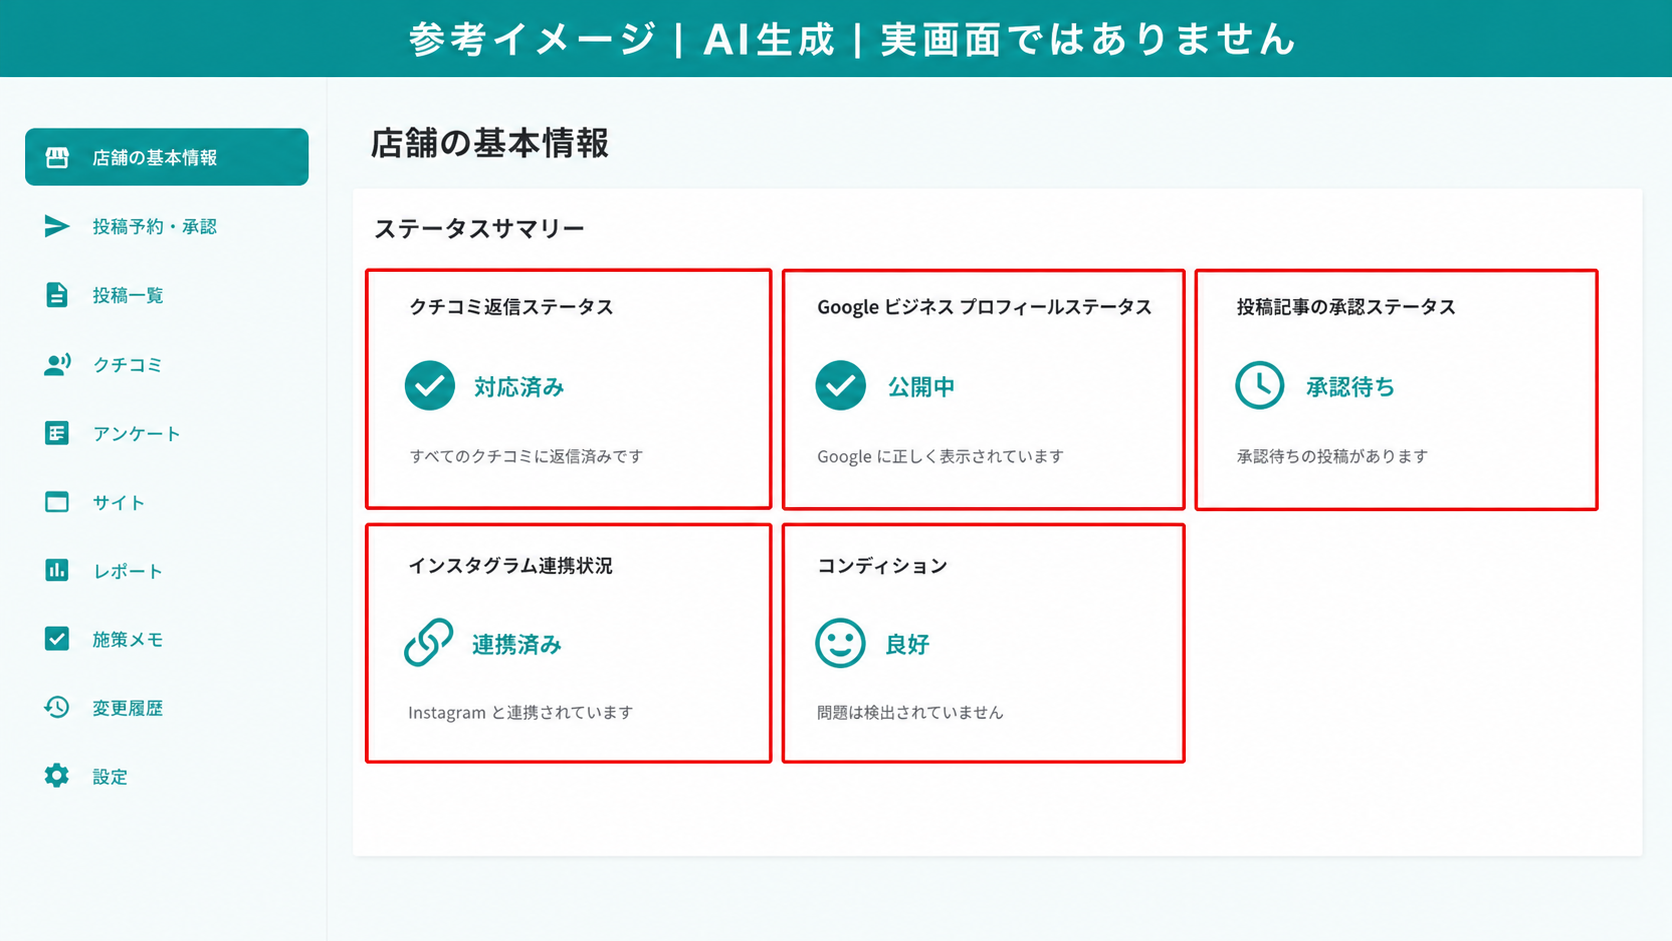Click the 公開中 status text
This screenshot has height=941, width=1672.
tap(921, 387)
